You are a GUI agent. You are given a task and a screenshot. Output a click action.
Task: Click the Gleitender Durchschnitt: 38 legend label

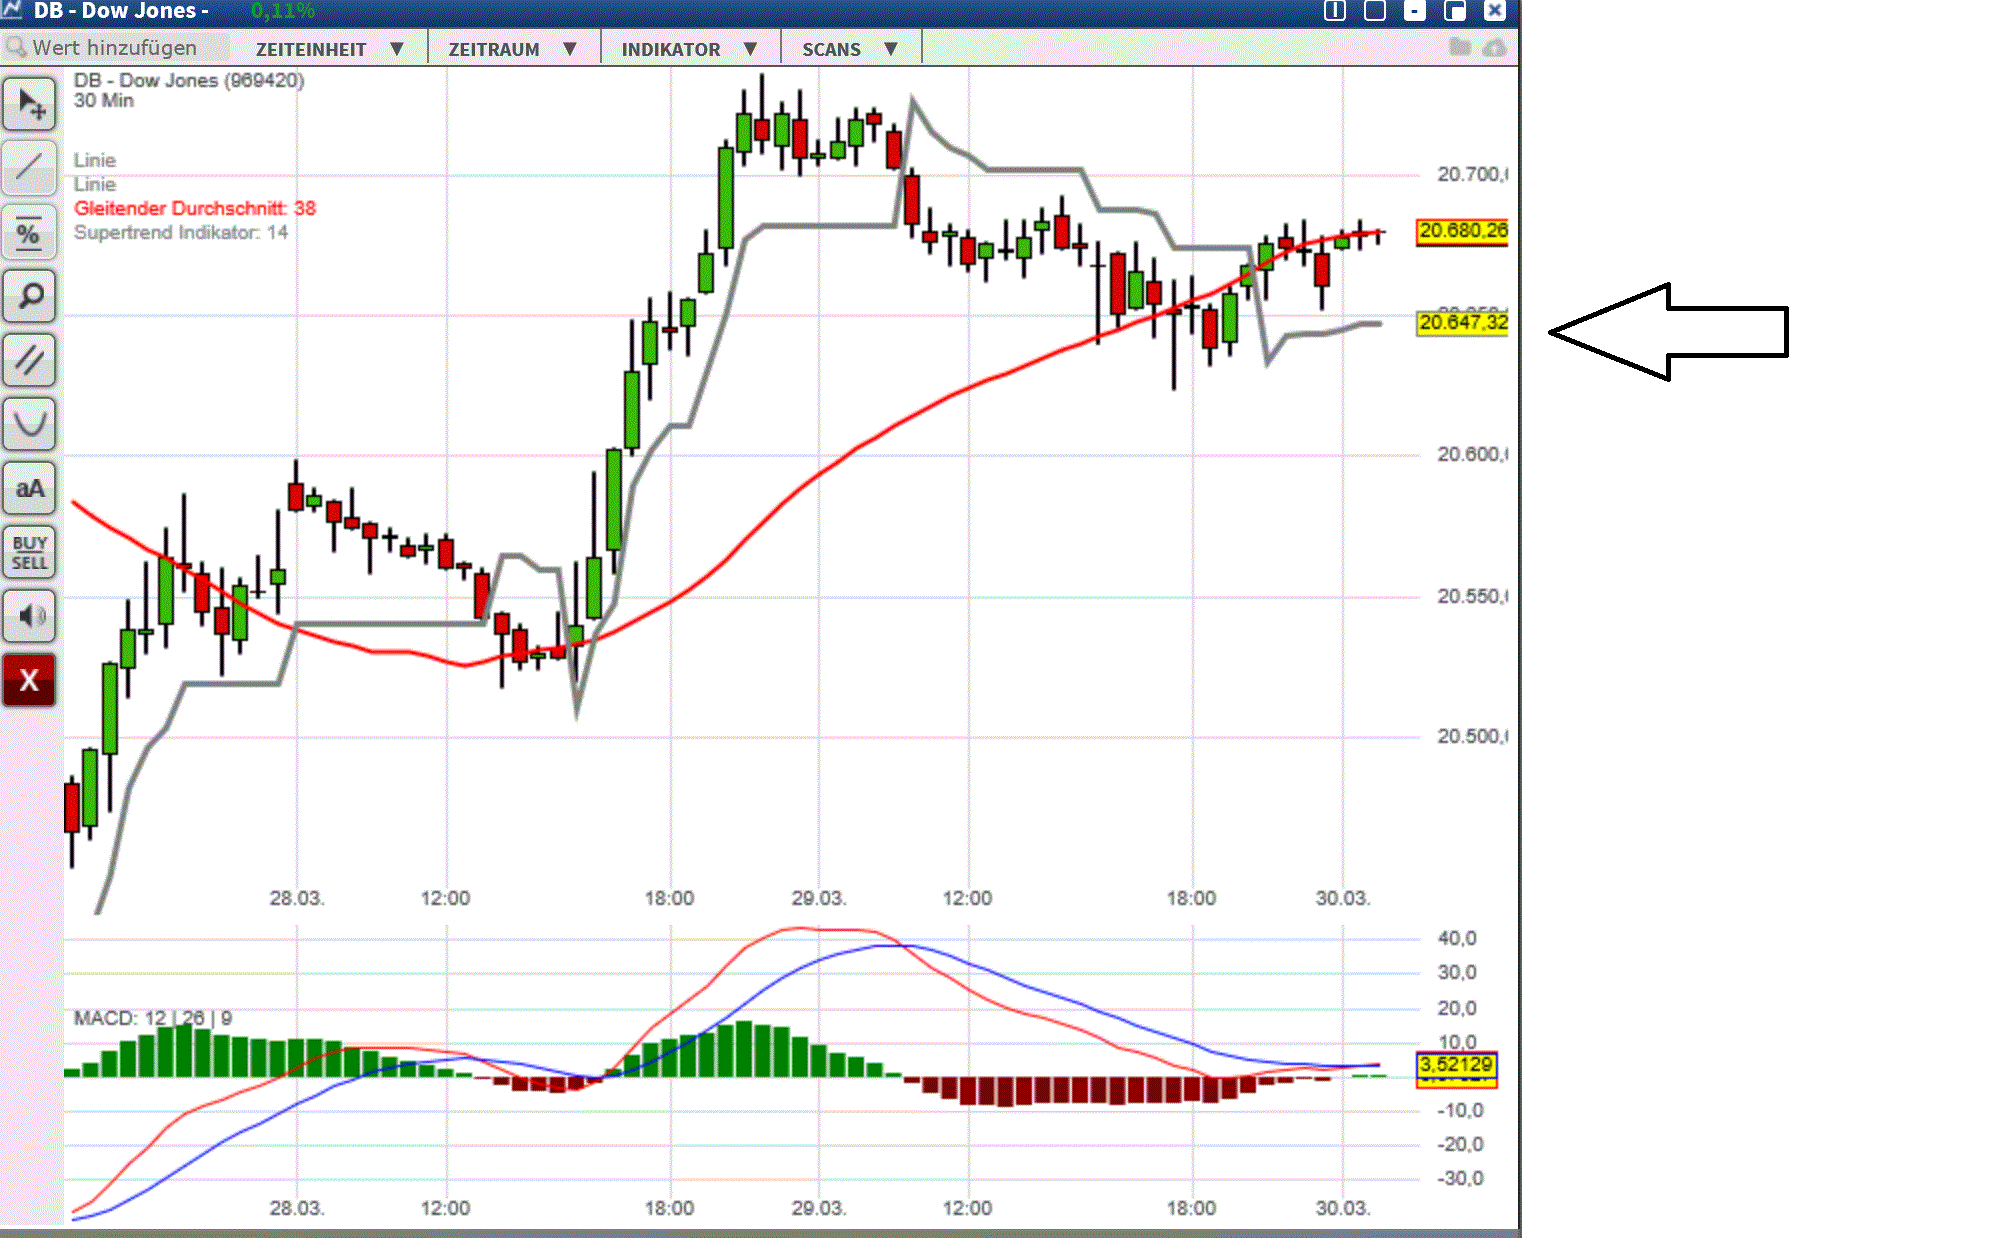pos(193,209)
